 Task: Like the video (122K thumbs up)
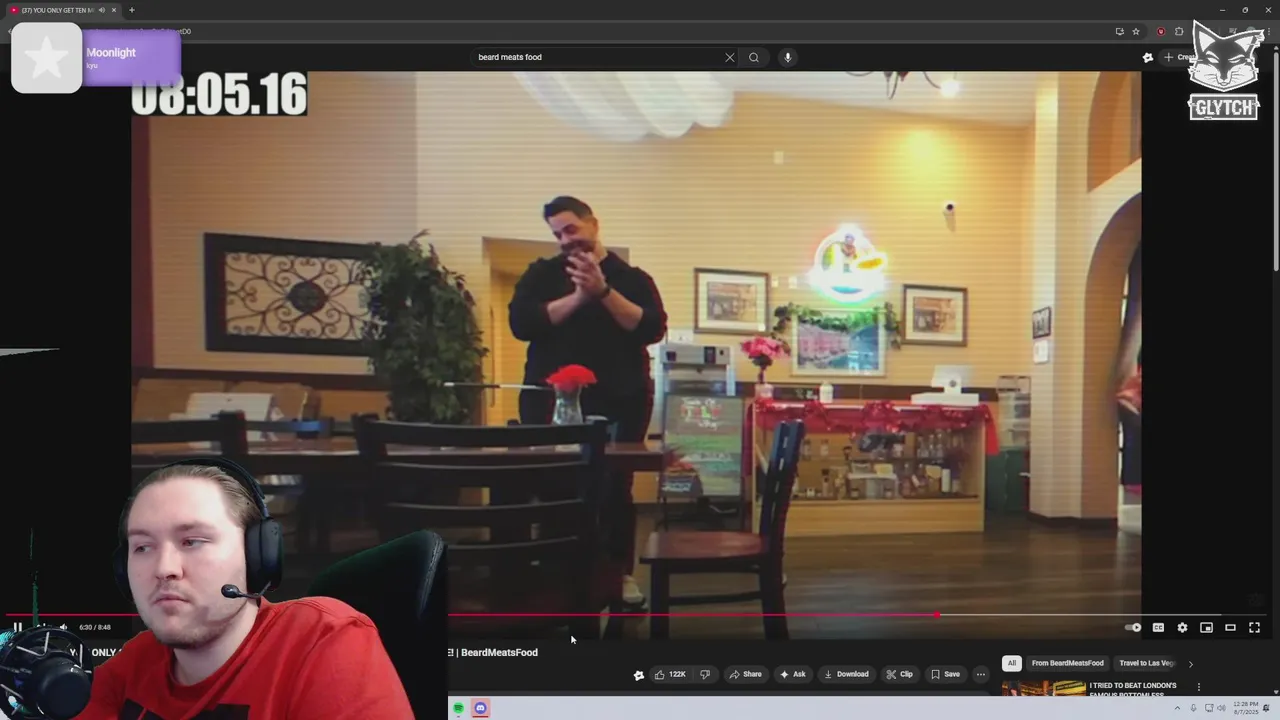pos(670,674)
